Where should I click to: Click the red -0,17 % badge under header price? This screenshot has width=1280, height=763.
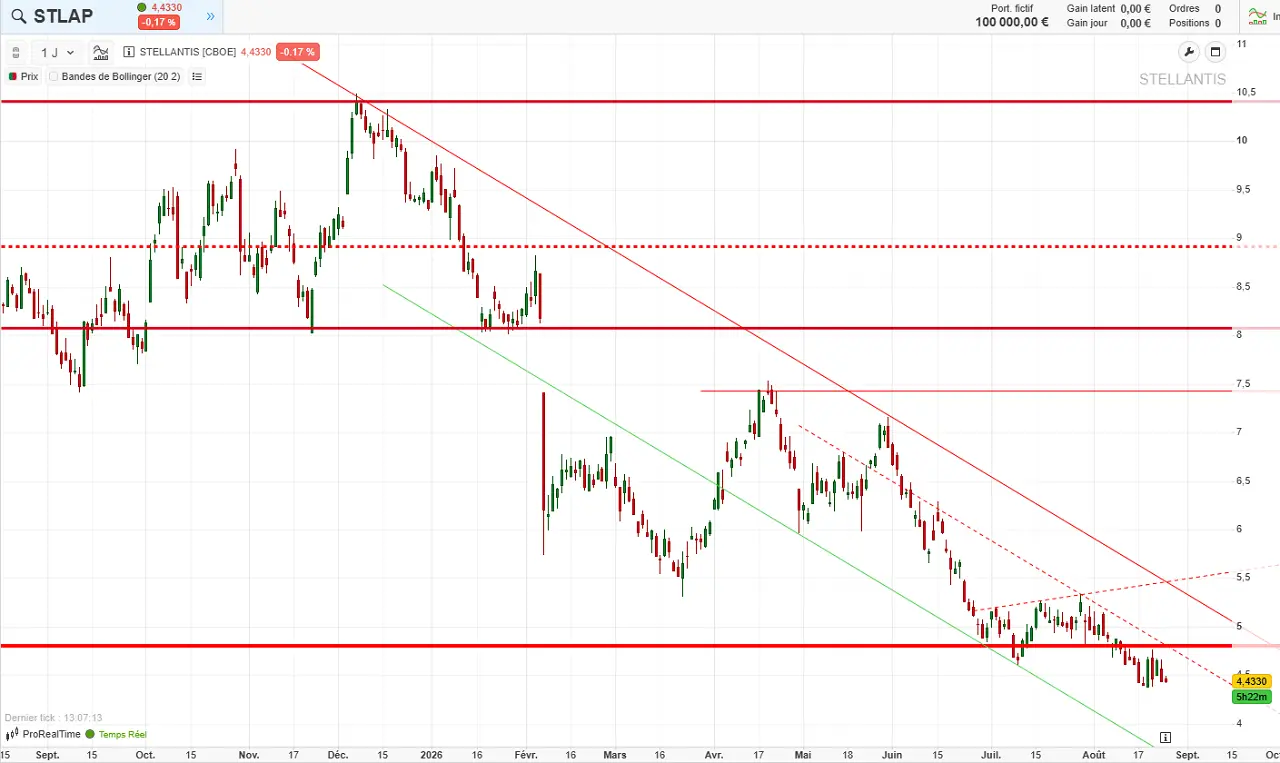tap(159, 22)
